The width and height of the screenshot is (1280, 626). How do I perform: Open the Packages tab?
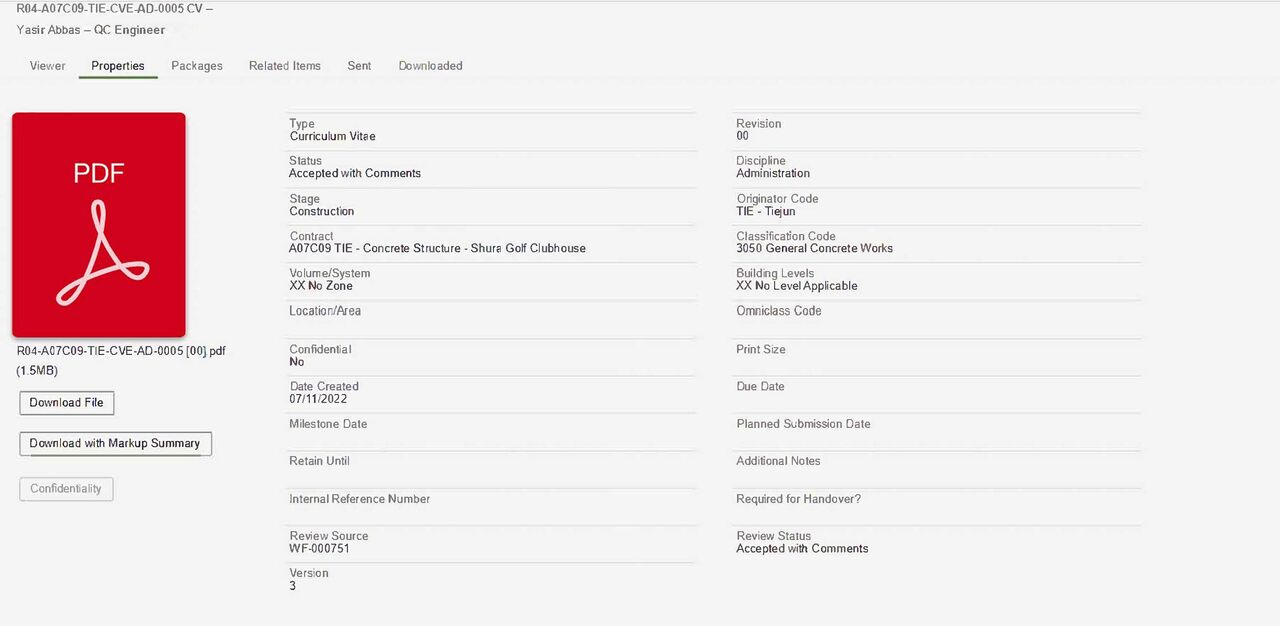(197, 66)
